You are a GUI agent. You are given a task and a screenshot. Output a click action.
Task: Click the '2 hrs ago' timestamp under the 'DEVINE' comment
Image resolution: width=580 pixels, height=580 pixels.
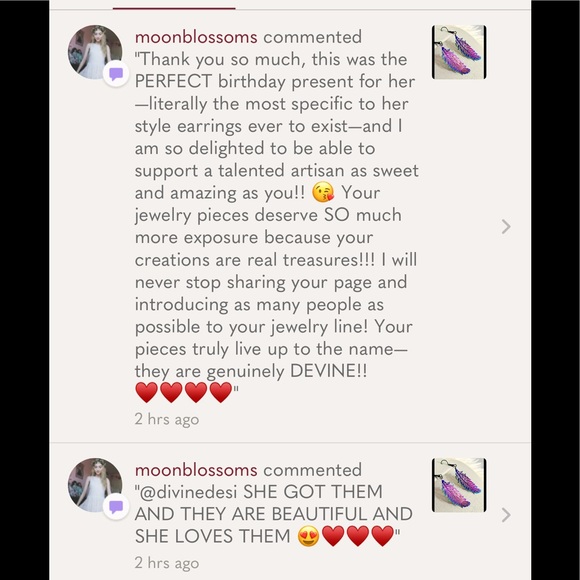(167, 419)
